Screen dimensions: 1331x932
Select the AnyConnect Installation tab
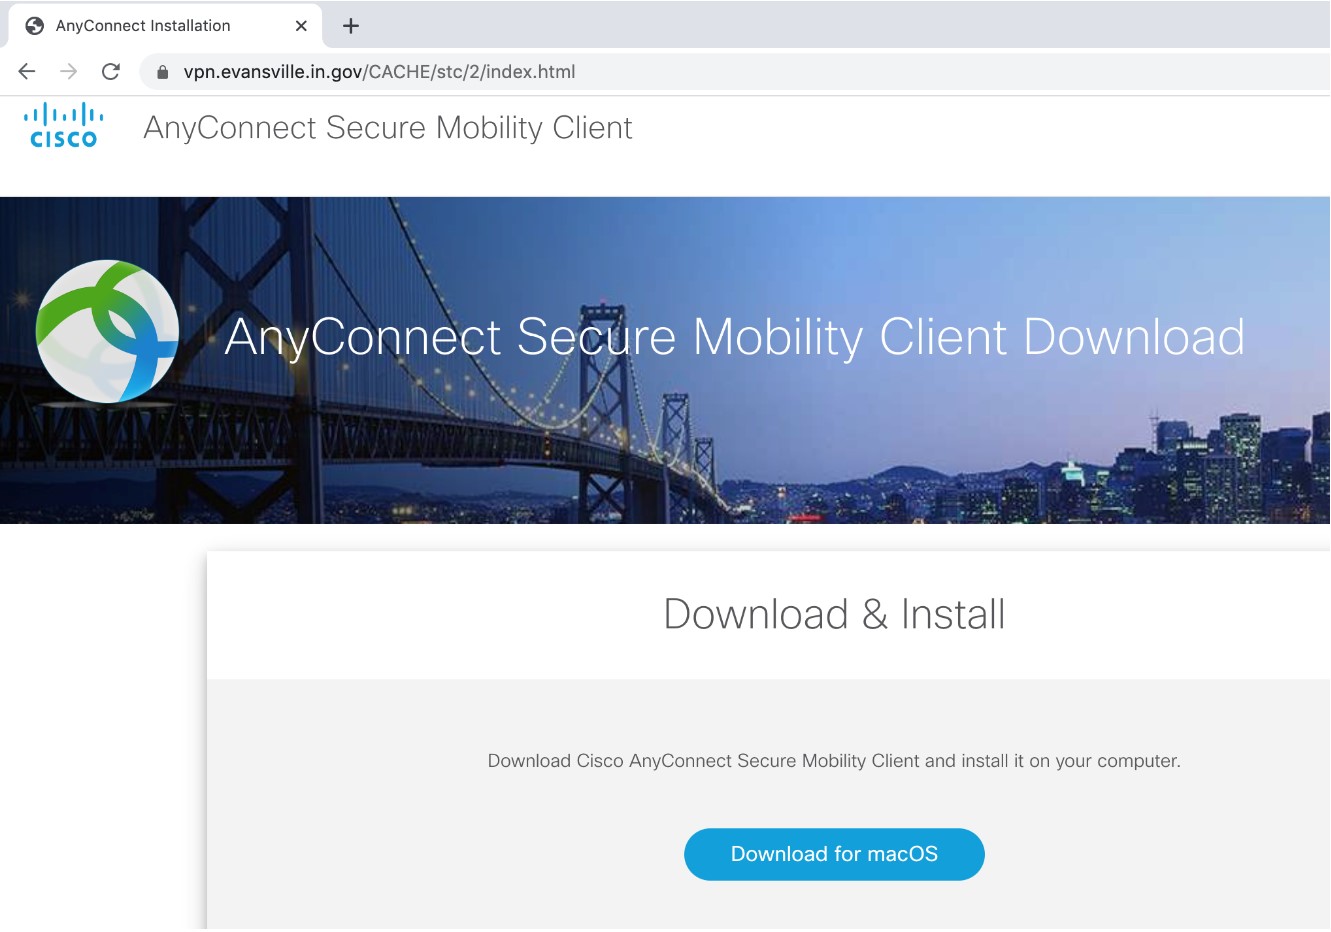tap(166, 26)
